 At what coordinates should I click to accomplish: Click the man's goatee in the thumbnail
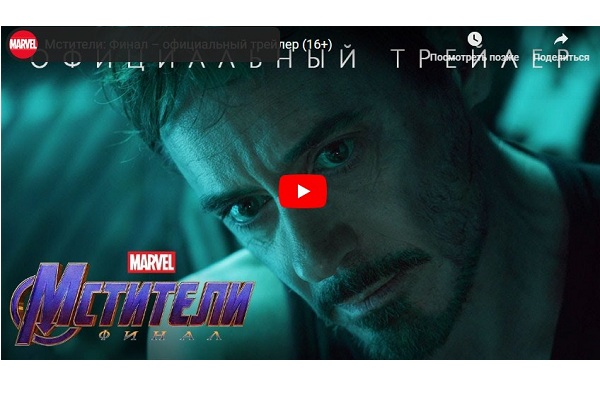coord(383,299)
